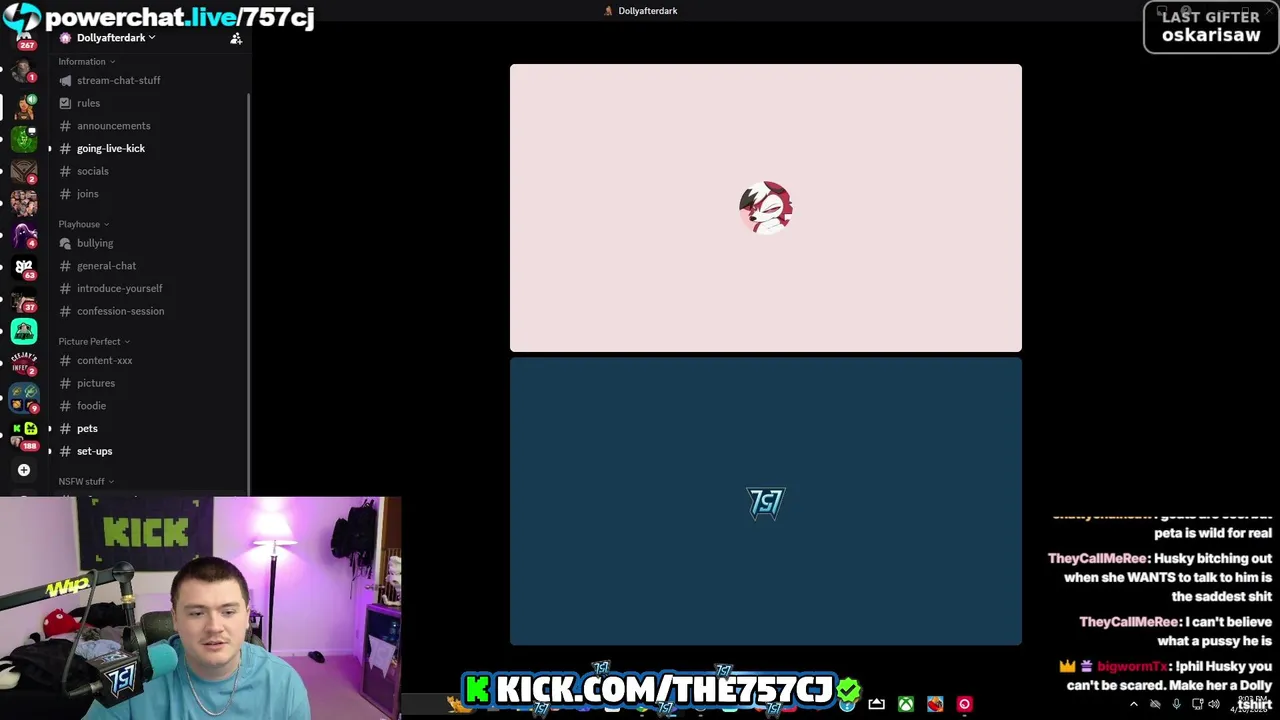Open the server icon with badge 63
The height and width of the screenshot is (720, 1280).
point(24,268)
